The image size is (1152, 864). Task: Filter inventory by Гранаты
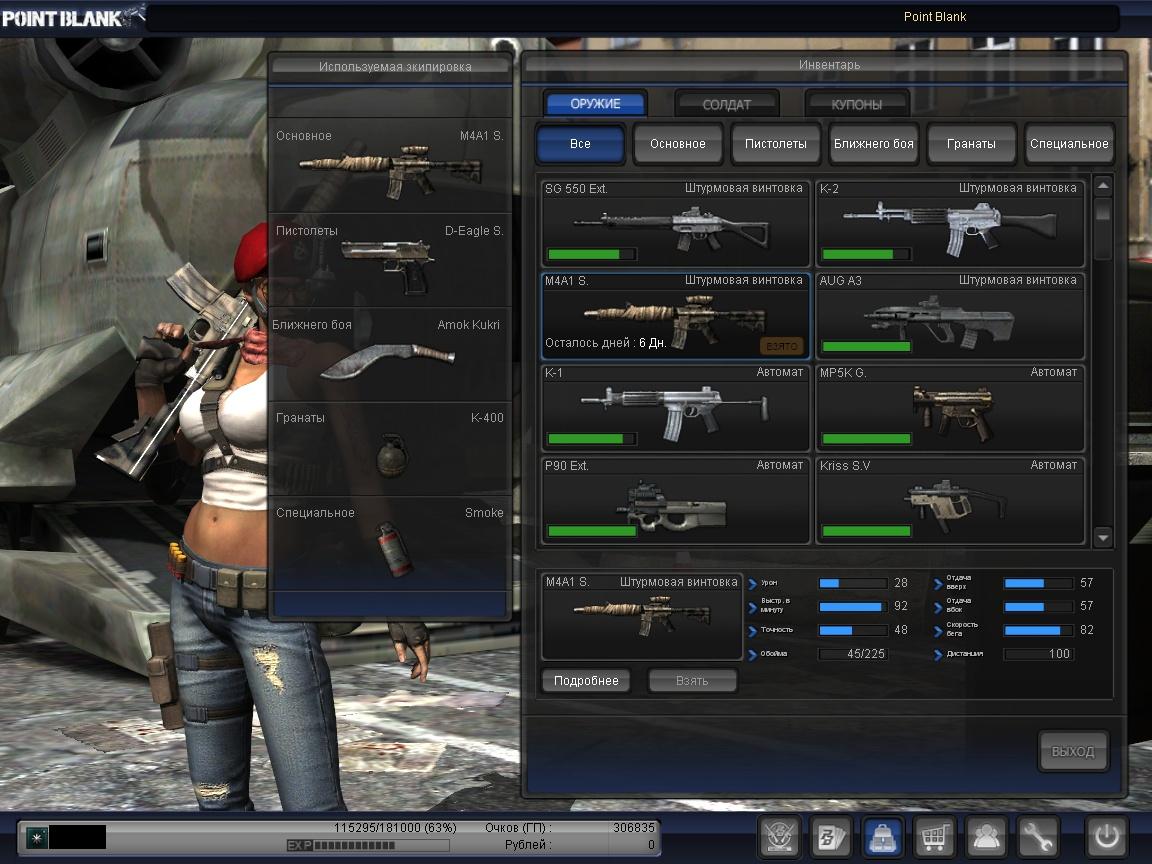[x=971, y=143]
